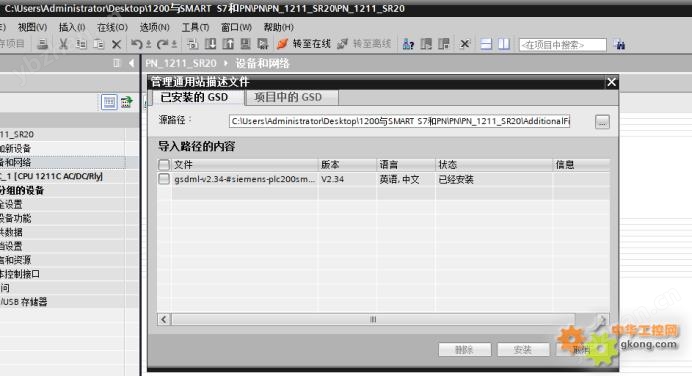Click the horizontal scrollbar left arrow
This screenshot has width=692, height=376.
click(x=164, y=319)
